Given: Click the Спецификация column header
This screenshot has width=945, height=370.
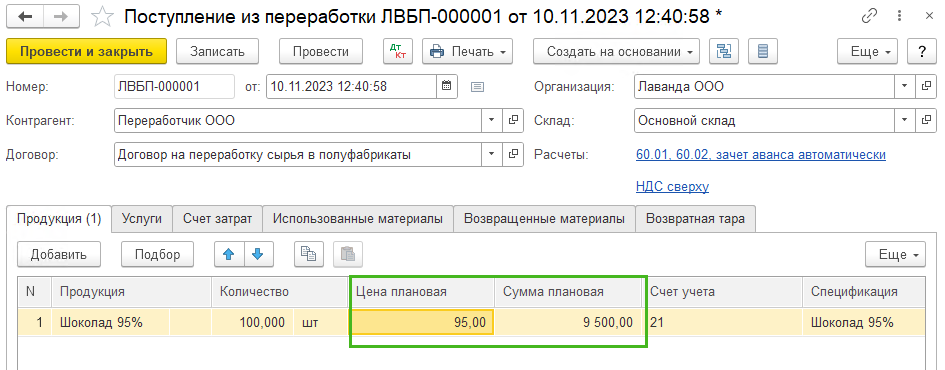Looking at the screenshot, I should coord(864,292).
